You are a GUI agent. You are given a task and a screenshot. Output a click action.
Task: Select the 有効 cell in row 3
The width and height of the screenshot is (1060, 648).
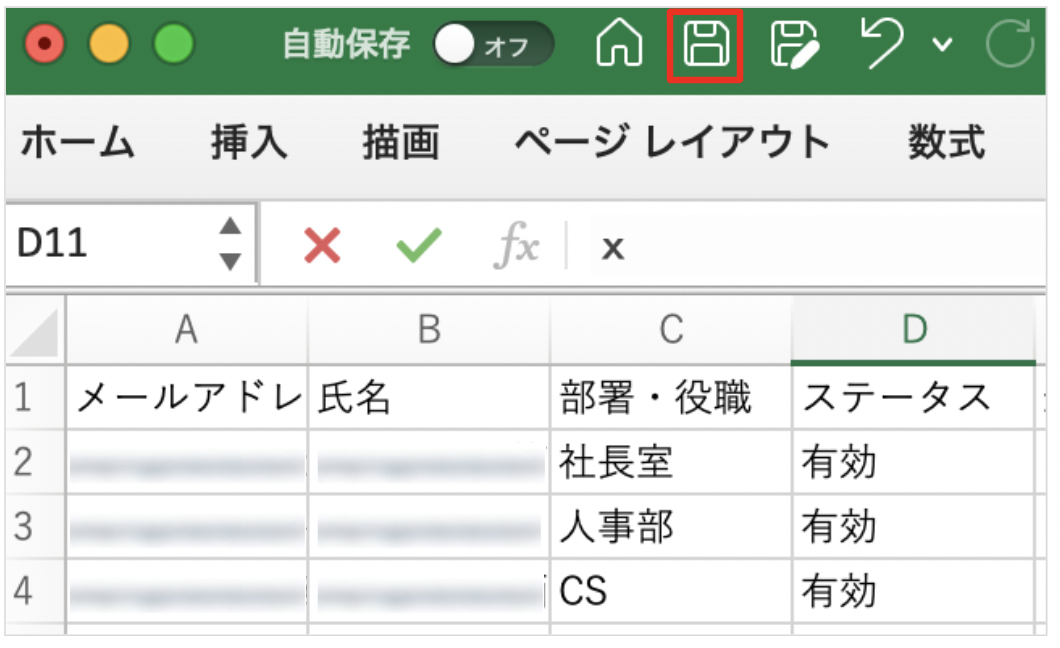(913, 526)
